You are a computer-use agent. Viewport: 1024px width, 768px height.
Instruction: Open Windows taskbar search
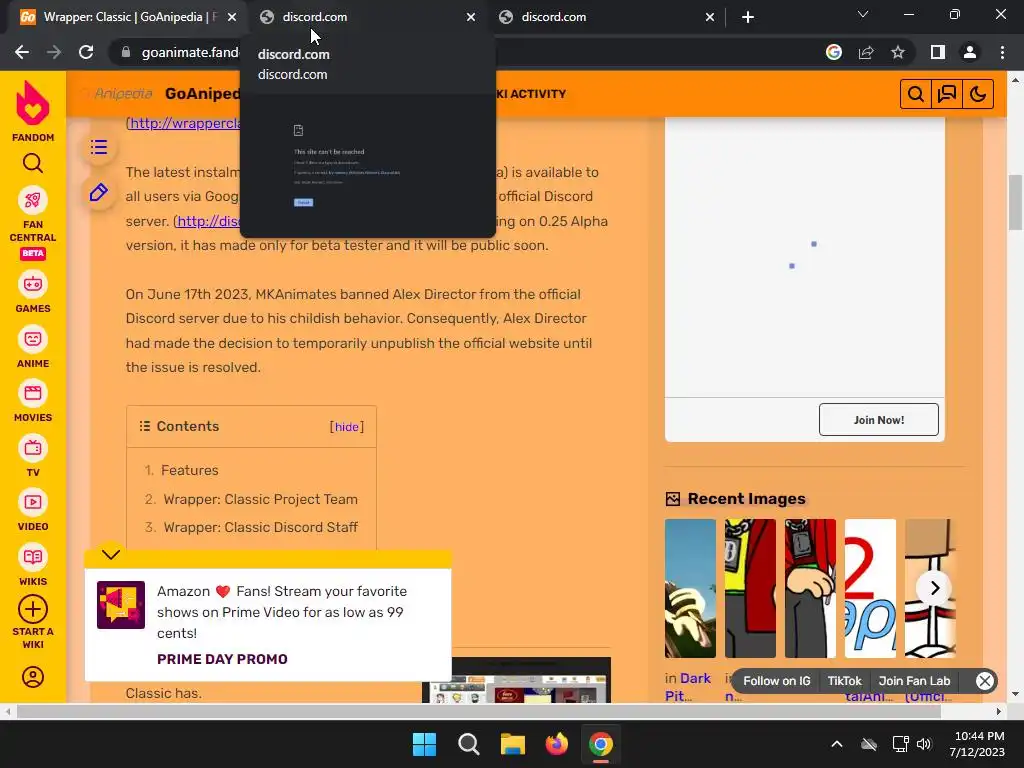click(x=468, y=744)
